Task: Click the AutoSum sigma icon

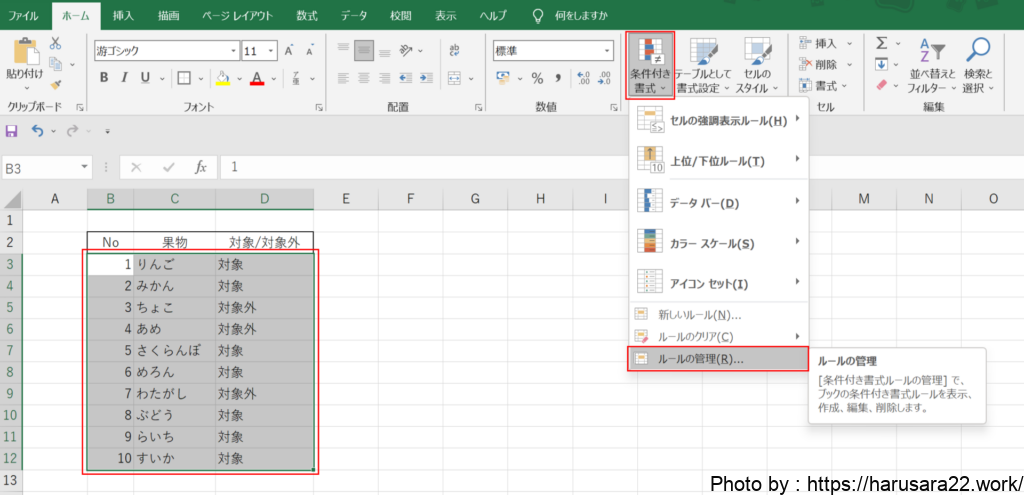Action: coord(881,43)
